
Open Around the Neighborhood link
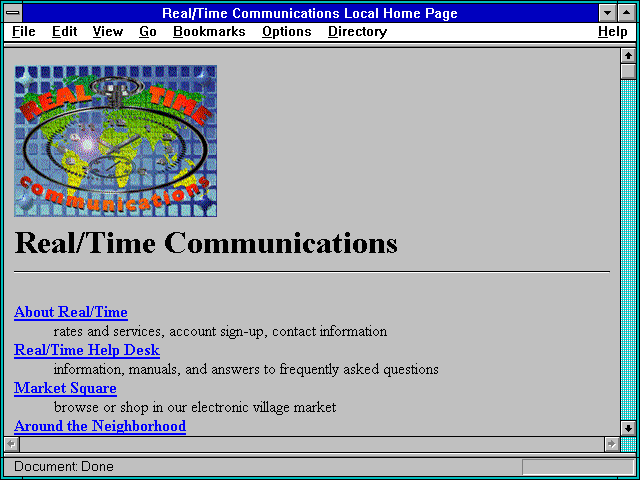click(x=100, y=426)
